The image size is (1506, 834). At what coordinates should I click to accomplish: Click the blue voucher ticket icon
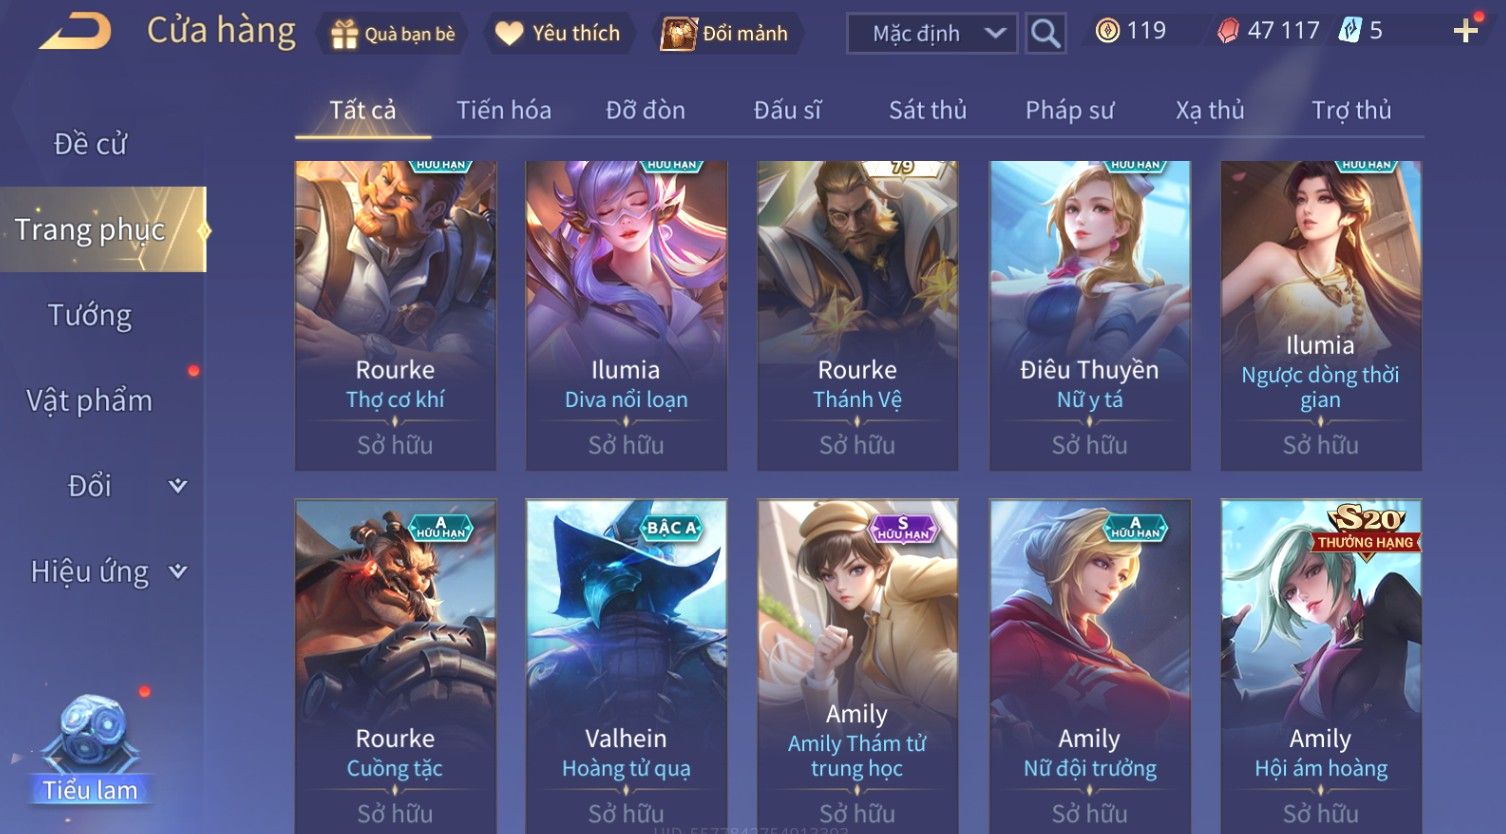[1350, 31]
